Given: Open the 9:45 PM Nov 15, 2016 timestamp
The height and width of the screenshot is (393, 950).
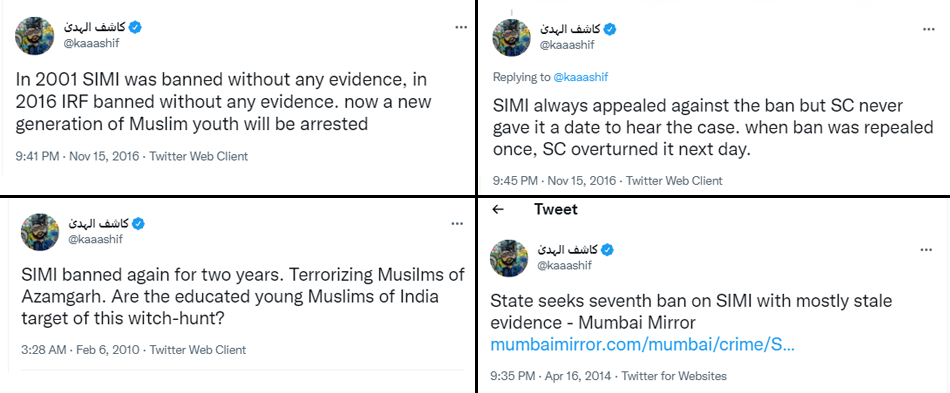Looking at the screenshot, I should (554, 180).
